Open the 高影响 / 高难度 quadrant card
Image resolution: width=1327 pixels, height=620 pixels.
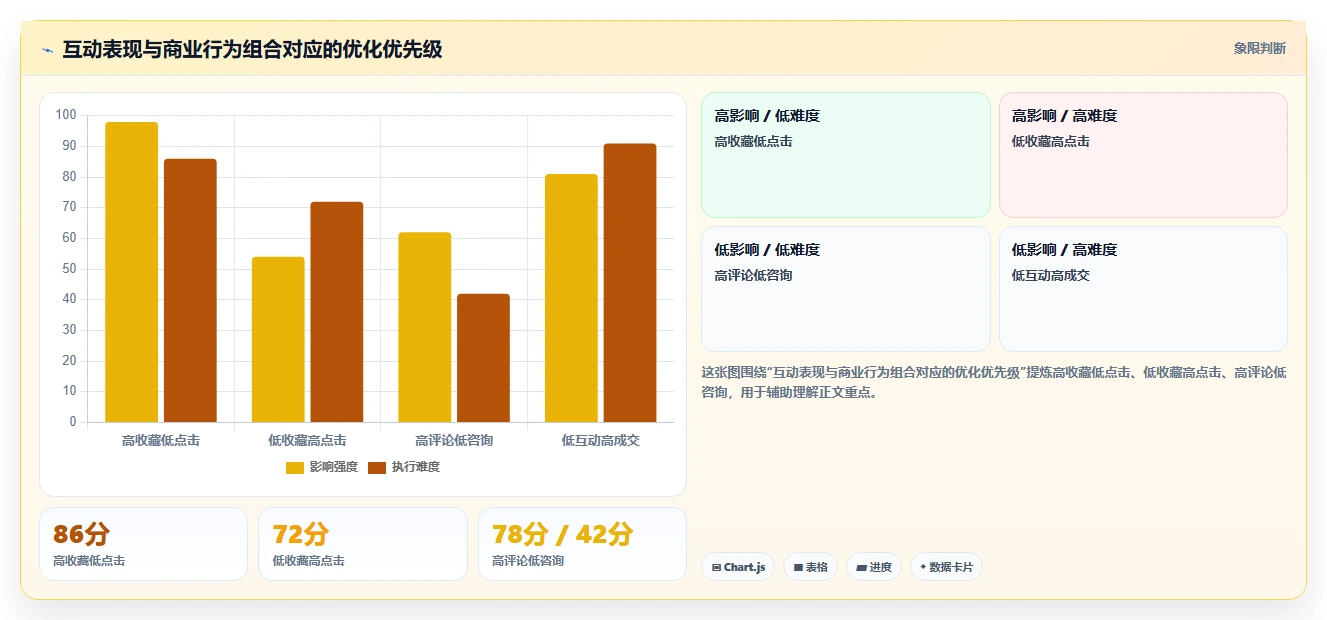[1143, 155]
